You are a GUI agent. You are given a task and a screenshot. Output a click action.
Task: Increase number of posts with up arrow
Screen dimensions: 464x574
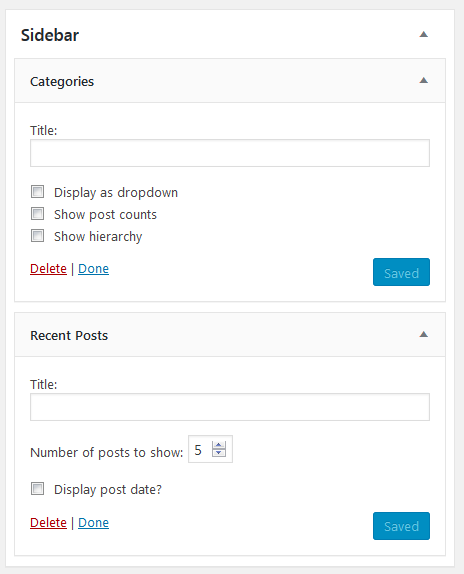click(219, 445)
